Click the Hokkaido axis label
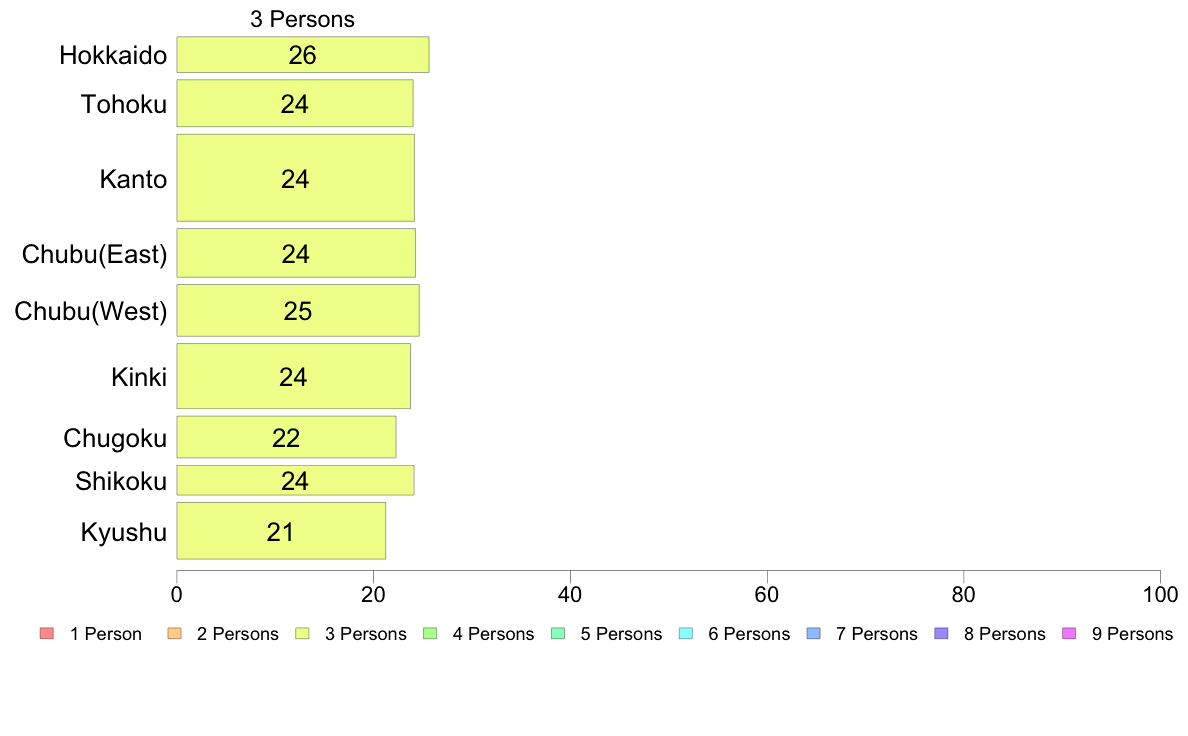The height and width of the screenshot is (736, 1188). point(113,55)
